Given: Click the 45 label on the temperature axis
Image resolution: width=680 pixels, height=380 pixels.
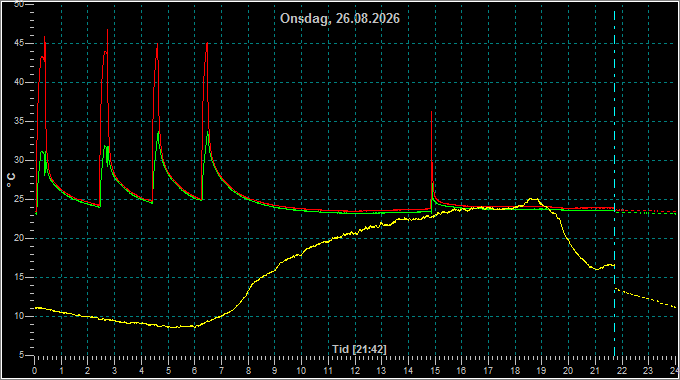Looking at the screenshot, I should click(x=19, y=43).
